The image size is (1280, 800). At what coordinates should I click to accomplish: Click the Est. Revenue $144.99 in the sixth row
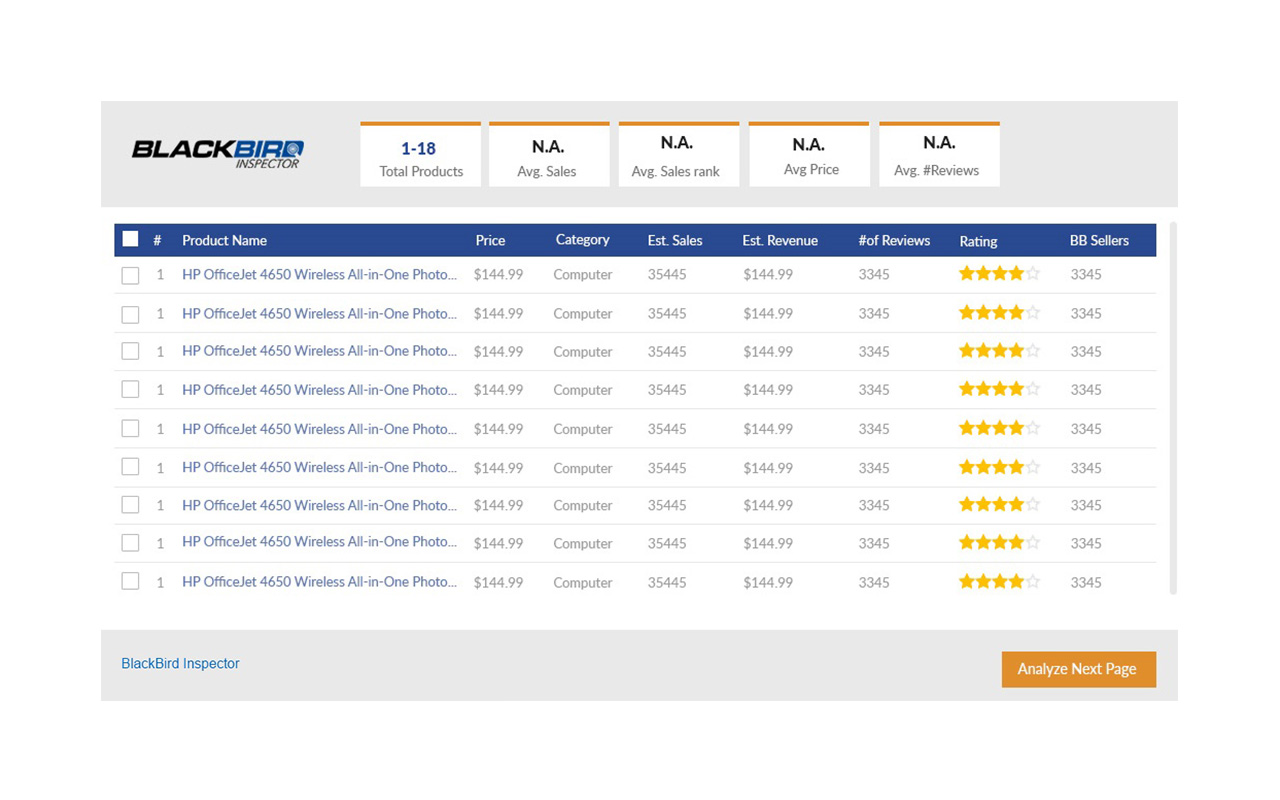pyautogui.click(x=768, y=467)
